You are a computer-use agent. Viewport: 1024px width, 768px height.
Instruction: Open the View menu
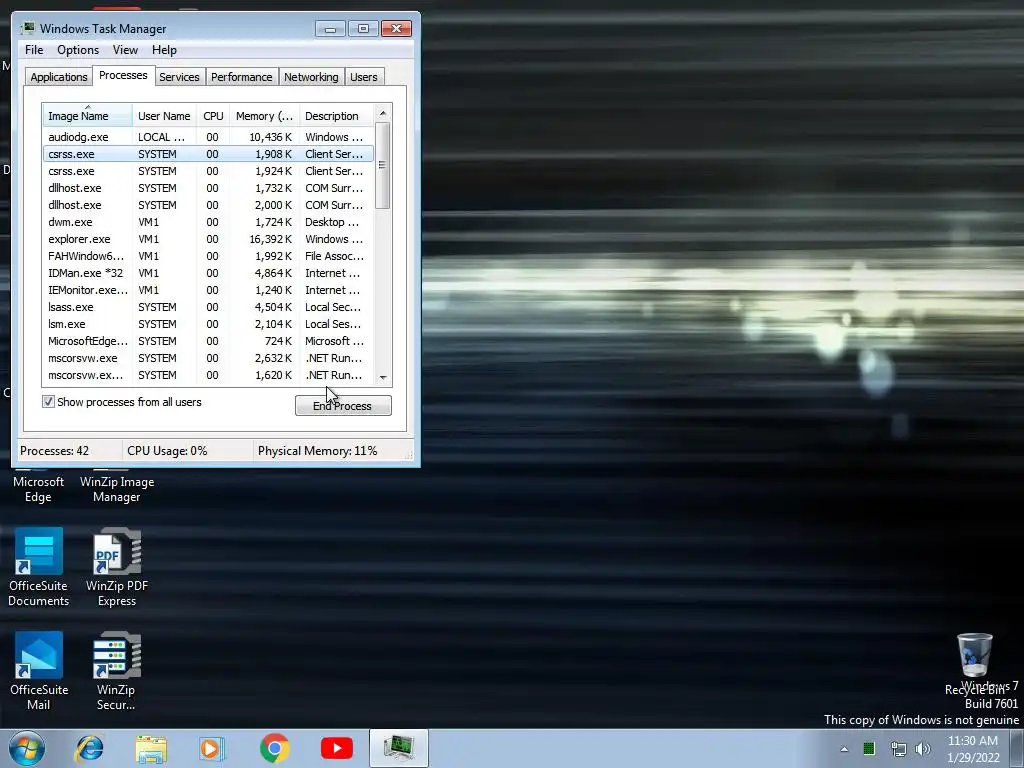[x=125, y=50]
